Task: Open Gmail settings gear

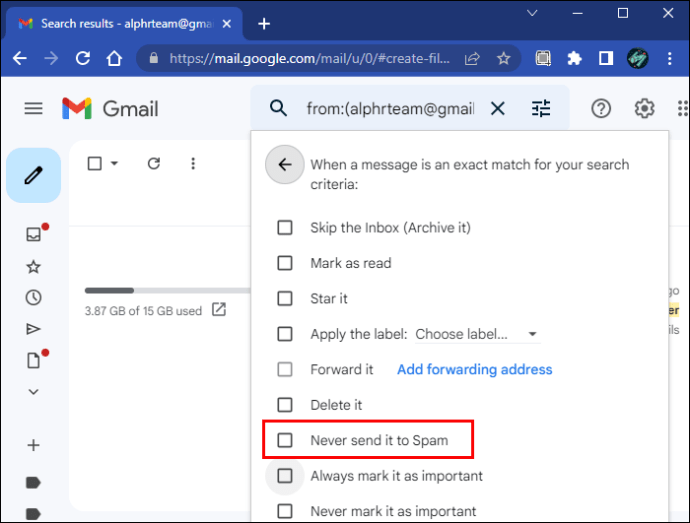Action: [644, 108]
